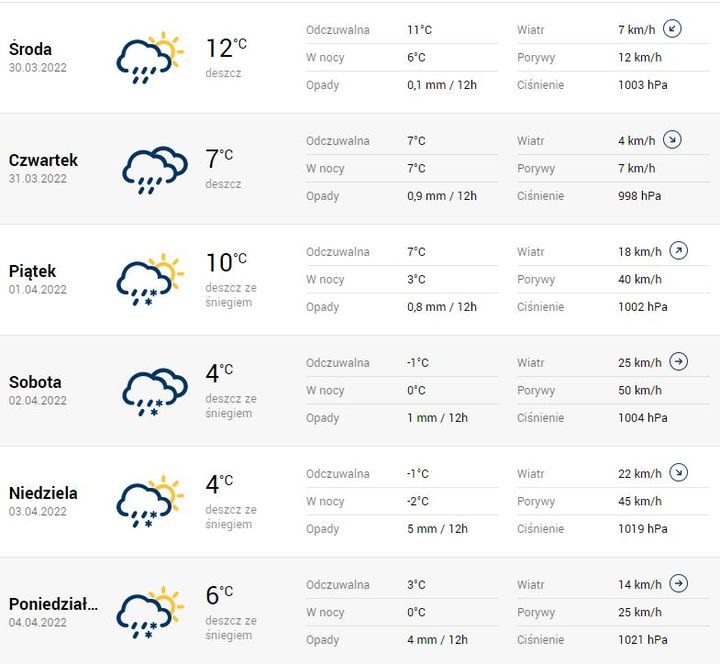The height and width of the screenshot is (664, 720).
Task: Click Sobota's cloudy sleet weather icon
Action: click(155, 392)
